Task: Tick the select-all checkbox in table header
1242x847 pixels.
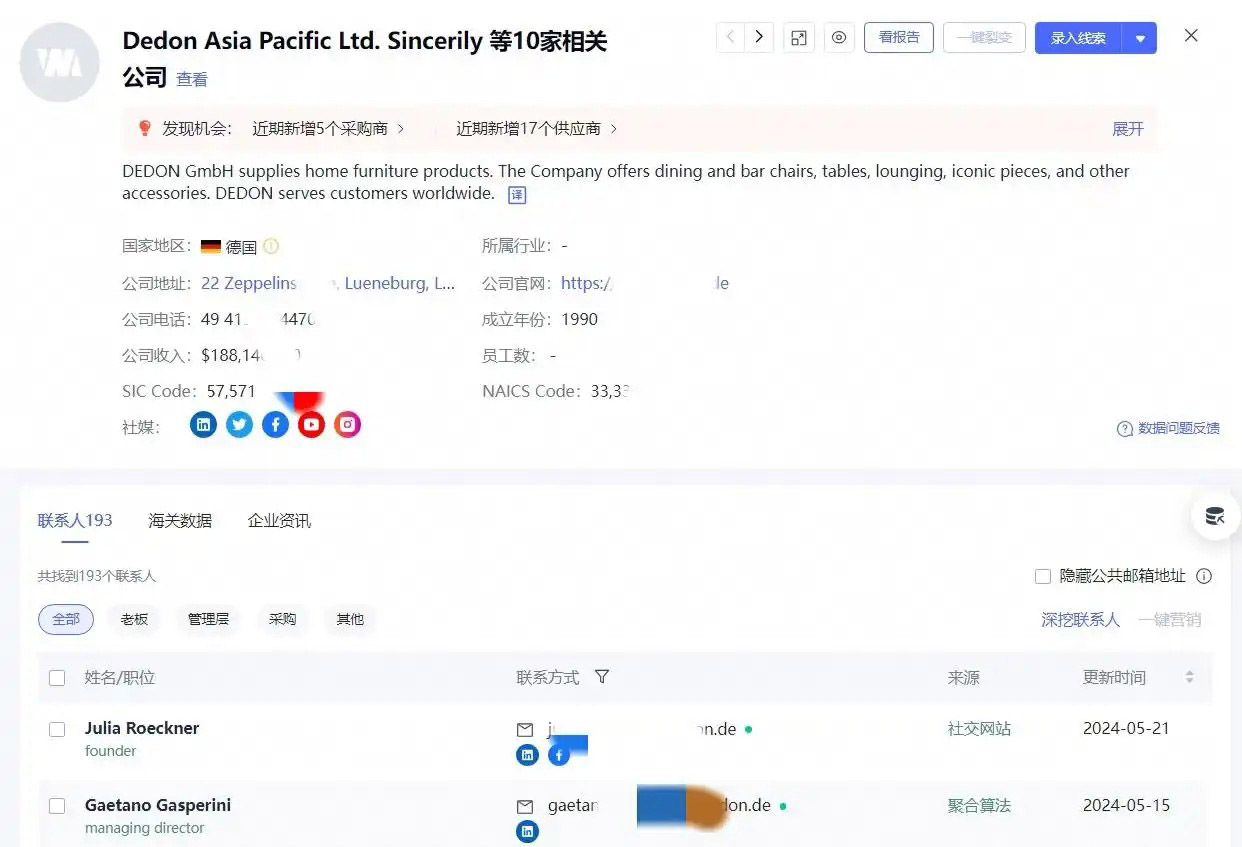Action: (x=57, y=678)
